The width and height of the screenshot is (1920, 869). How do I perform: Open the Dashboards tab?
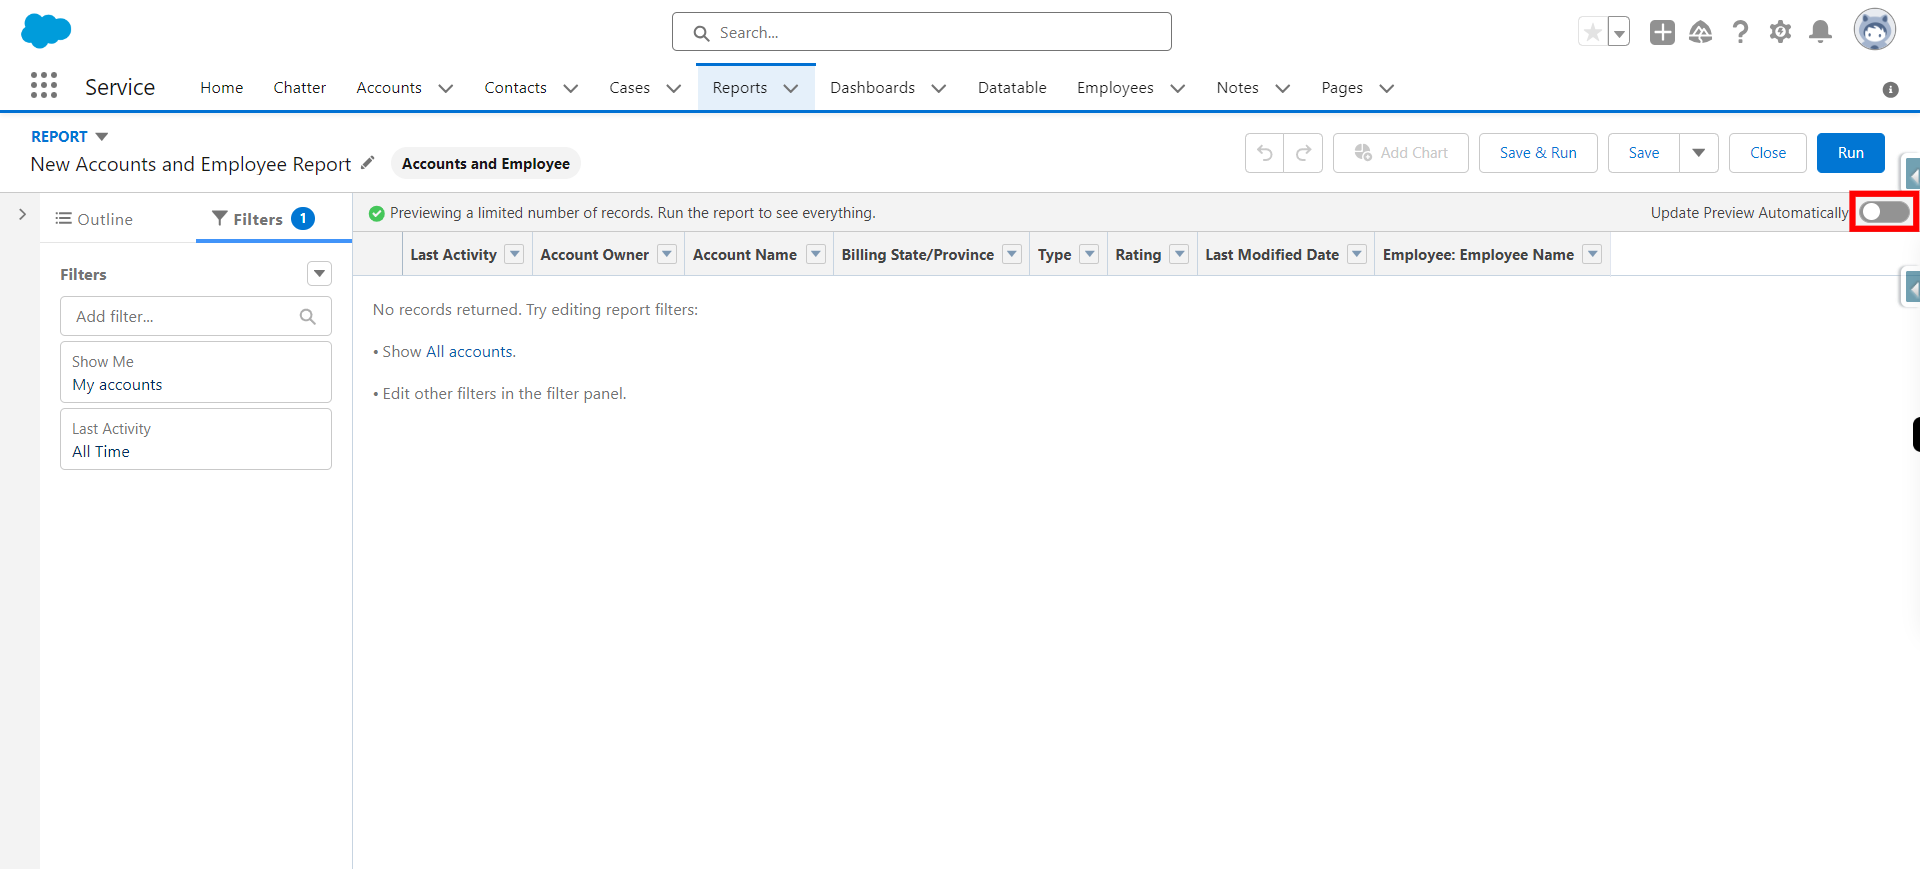click(x=872, y=88)
